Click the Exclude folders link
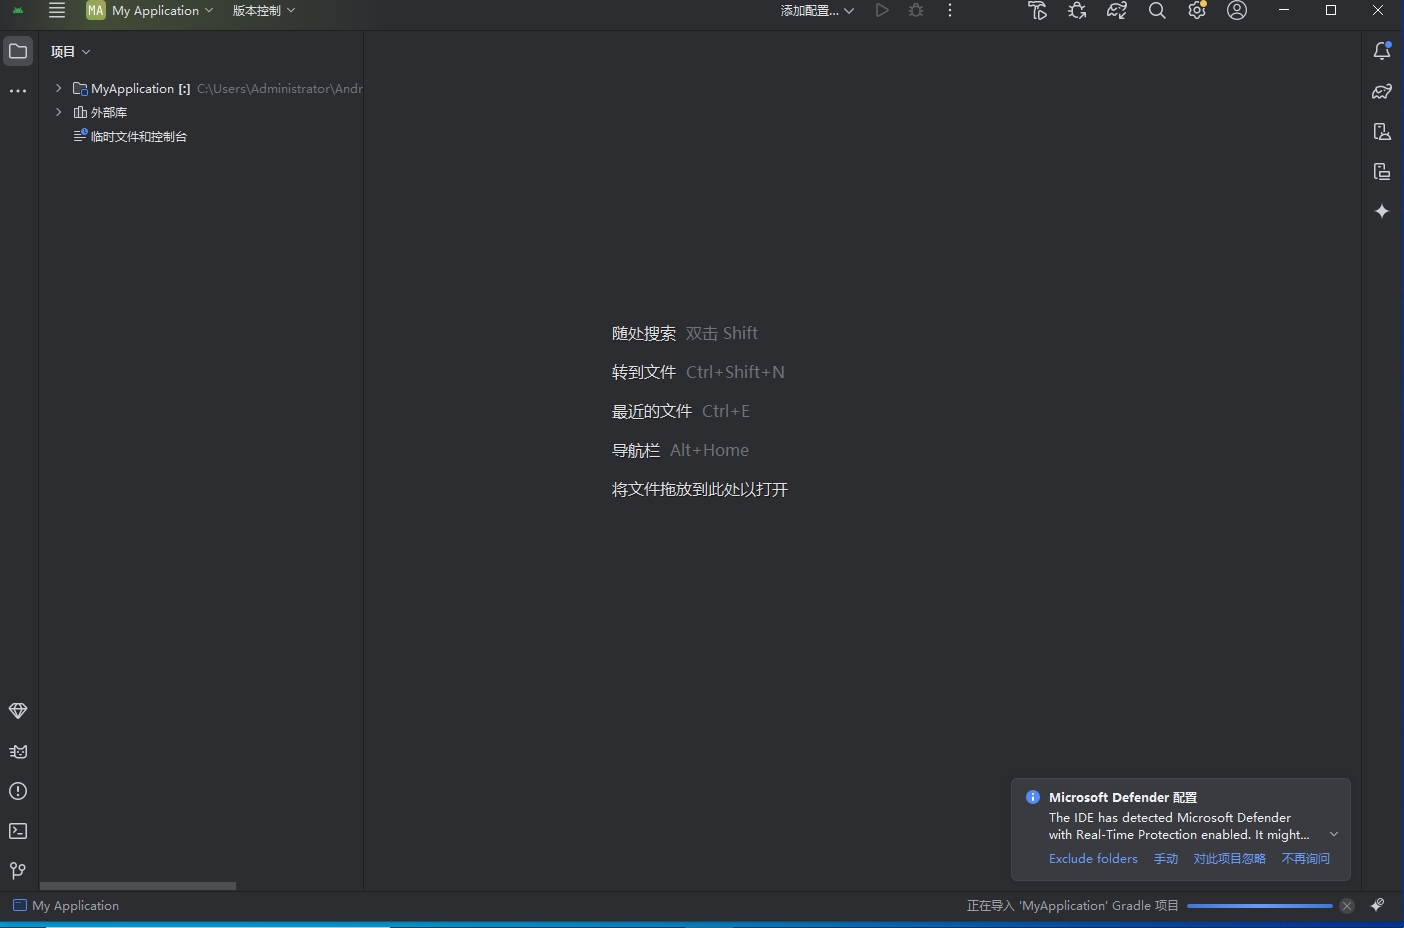The height and width of the screenshot is (928, 1404). click(x=1093, y=858)
